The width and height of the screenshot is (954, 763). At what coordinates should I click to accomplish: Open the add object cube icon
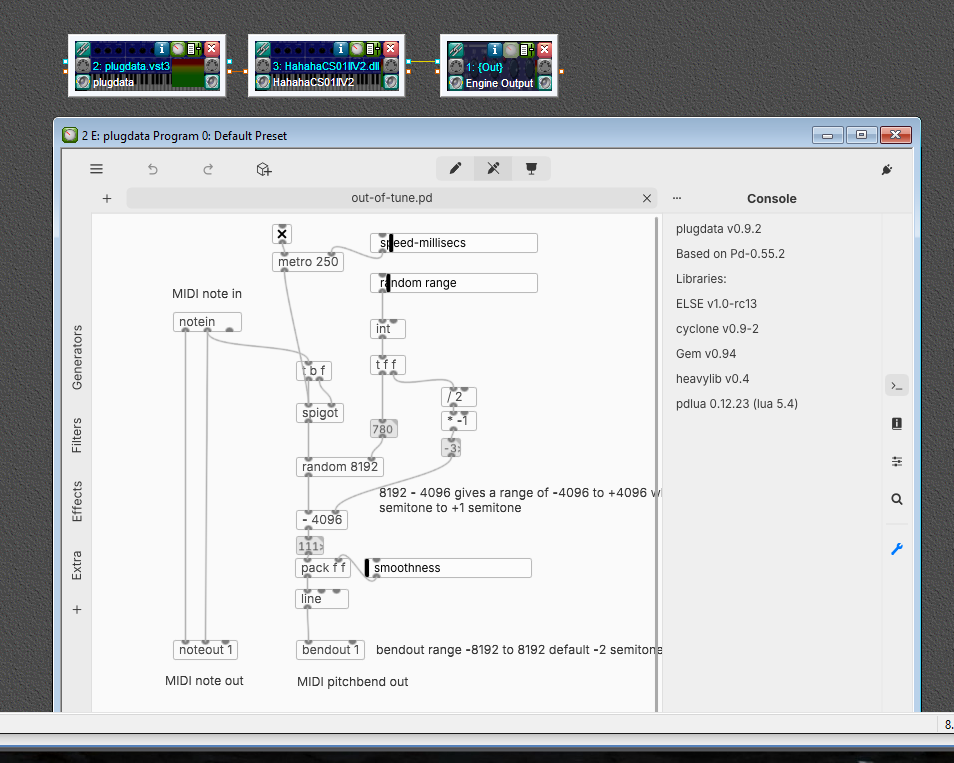(x=264, y=169)
